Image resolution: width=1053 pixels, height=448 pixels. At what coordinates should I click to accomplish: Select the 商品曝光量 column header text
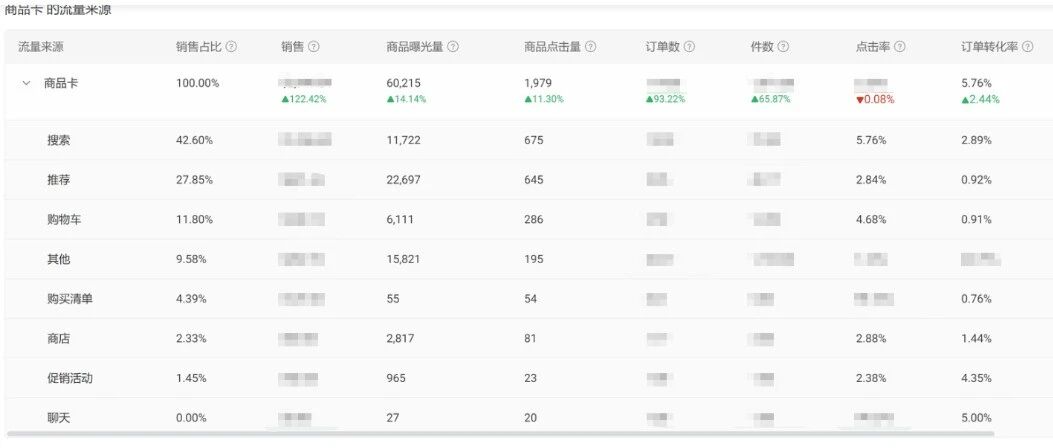[415, 47]
